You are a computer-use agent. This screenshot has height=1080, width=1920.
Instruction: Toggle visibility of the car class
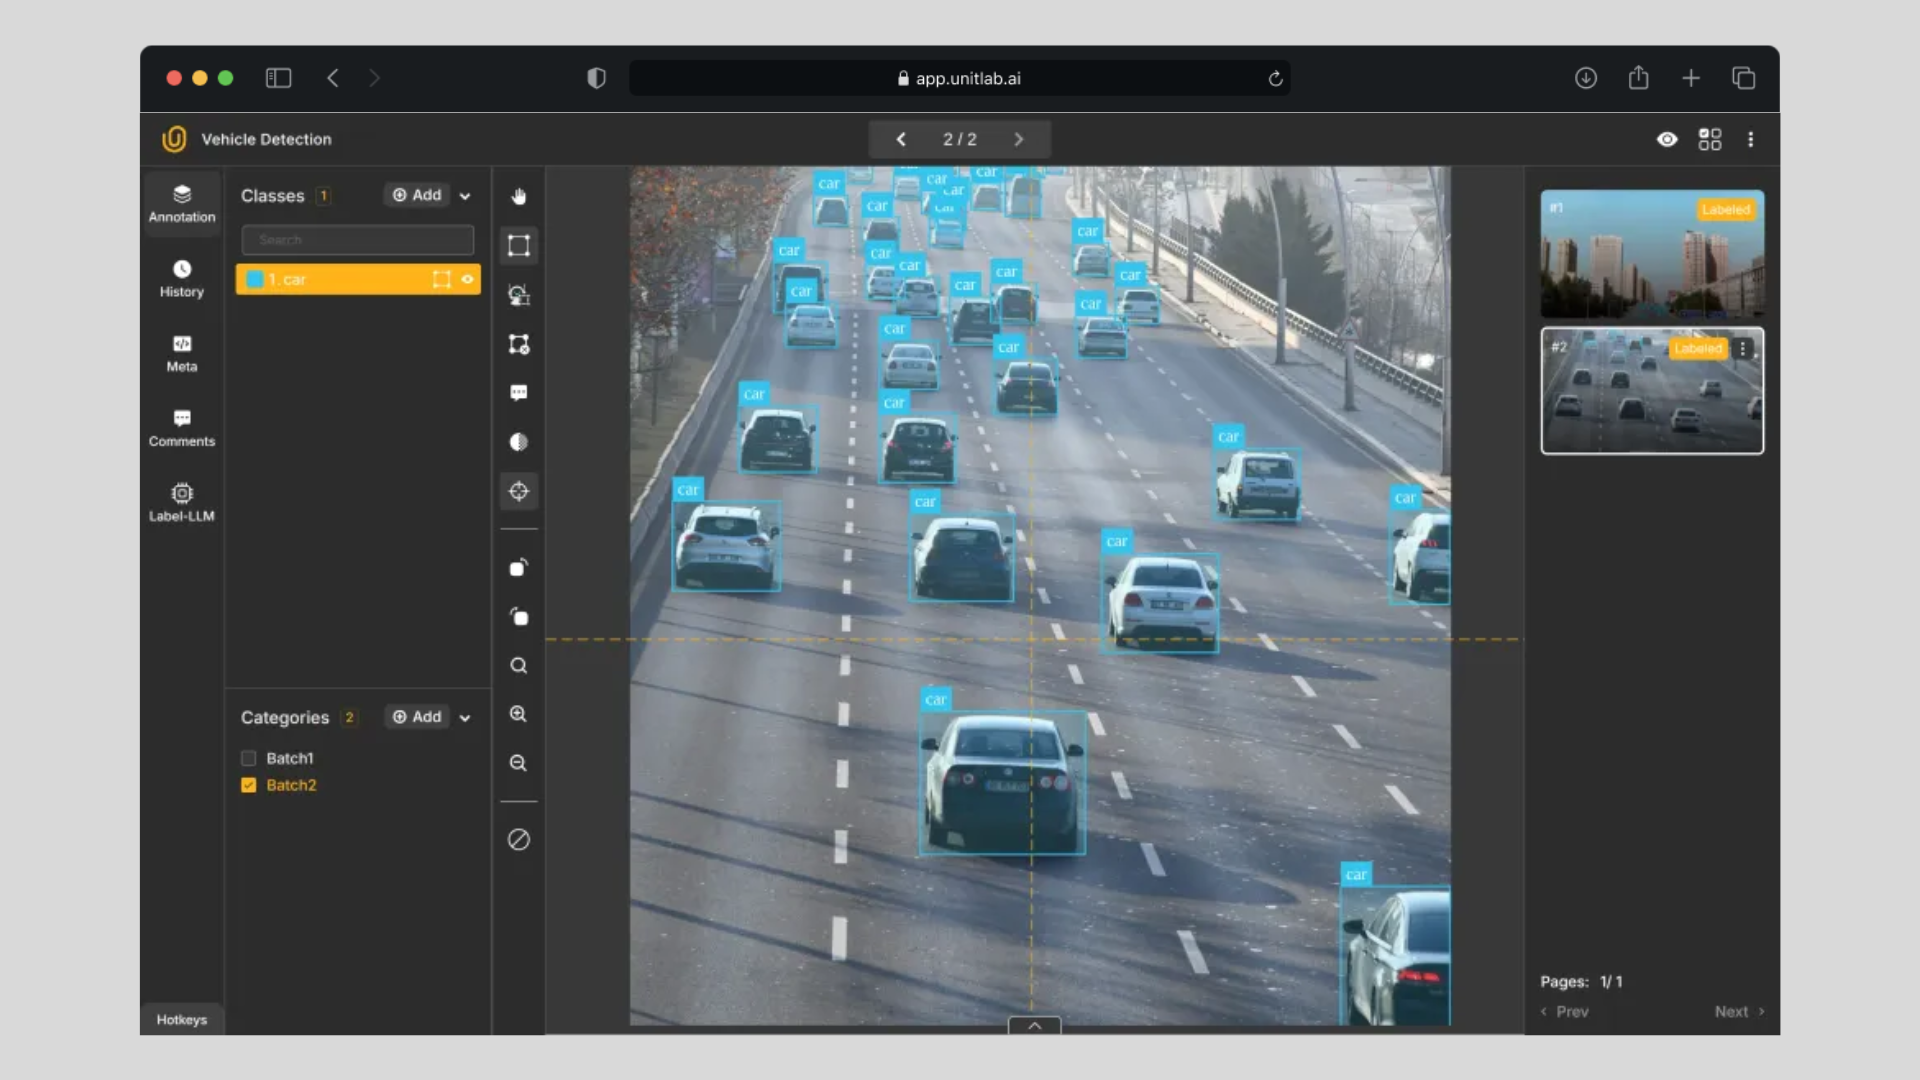coord(467,279)
